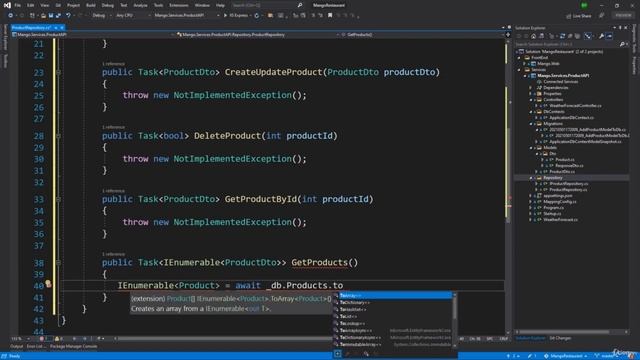Select ToArrayAsync in the IntelliSense list
The image size is (640, 360).
(x=392, y=330)
